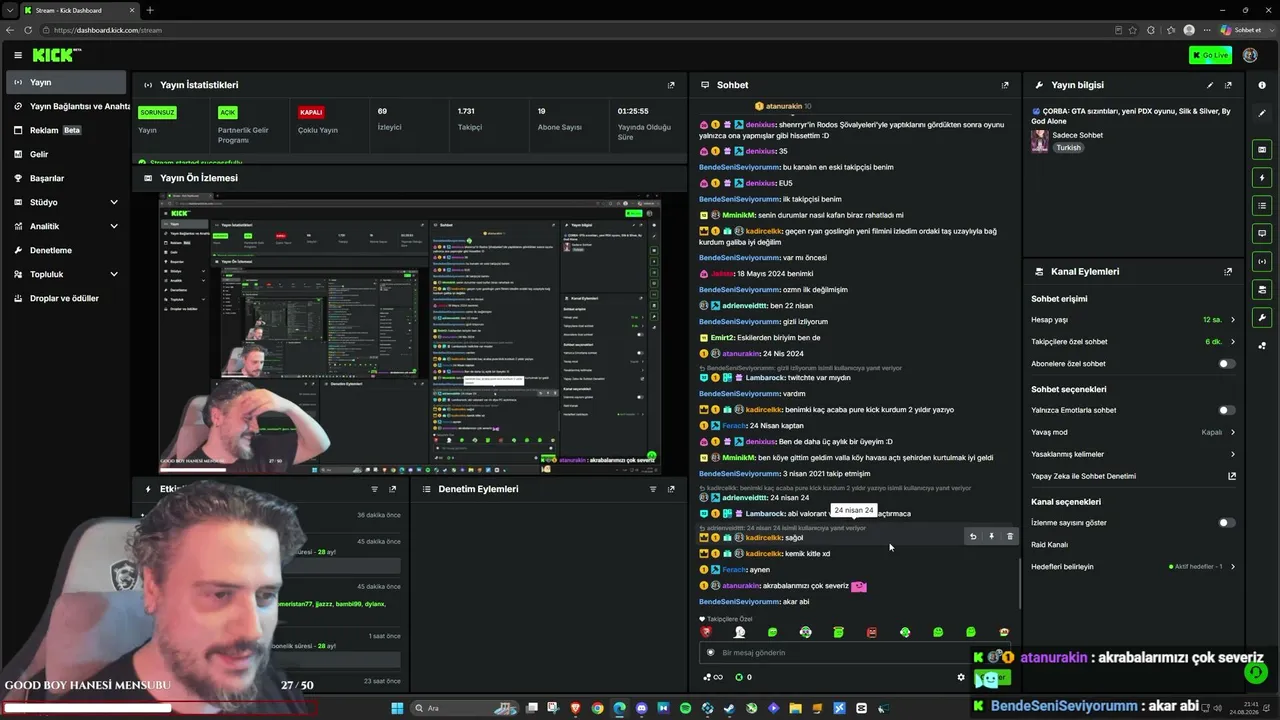The image size is (1280, 720).
Task: Go to Gelir in the sidebar
Action: click(x=66, y=154)
